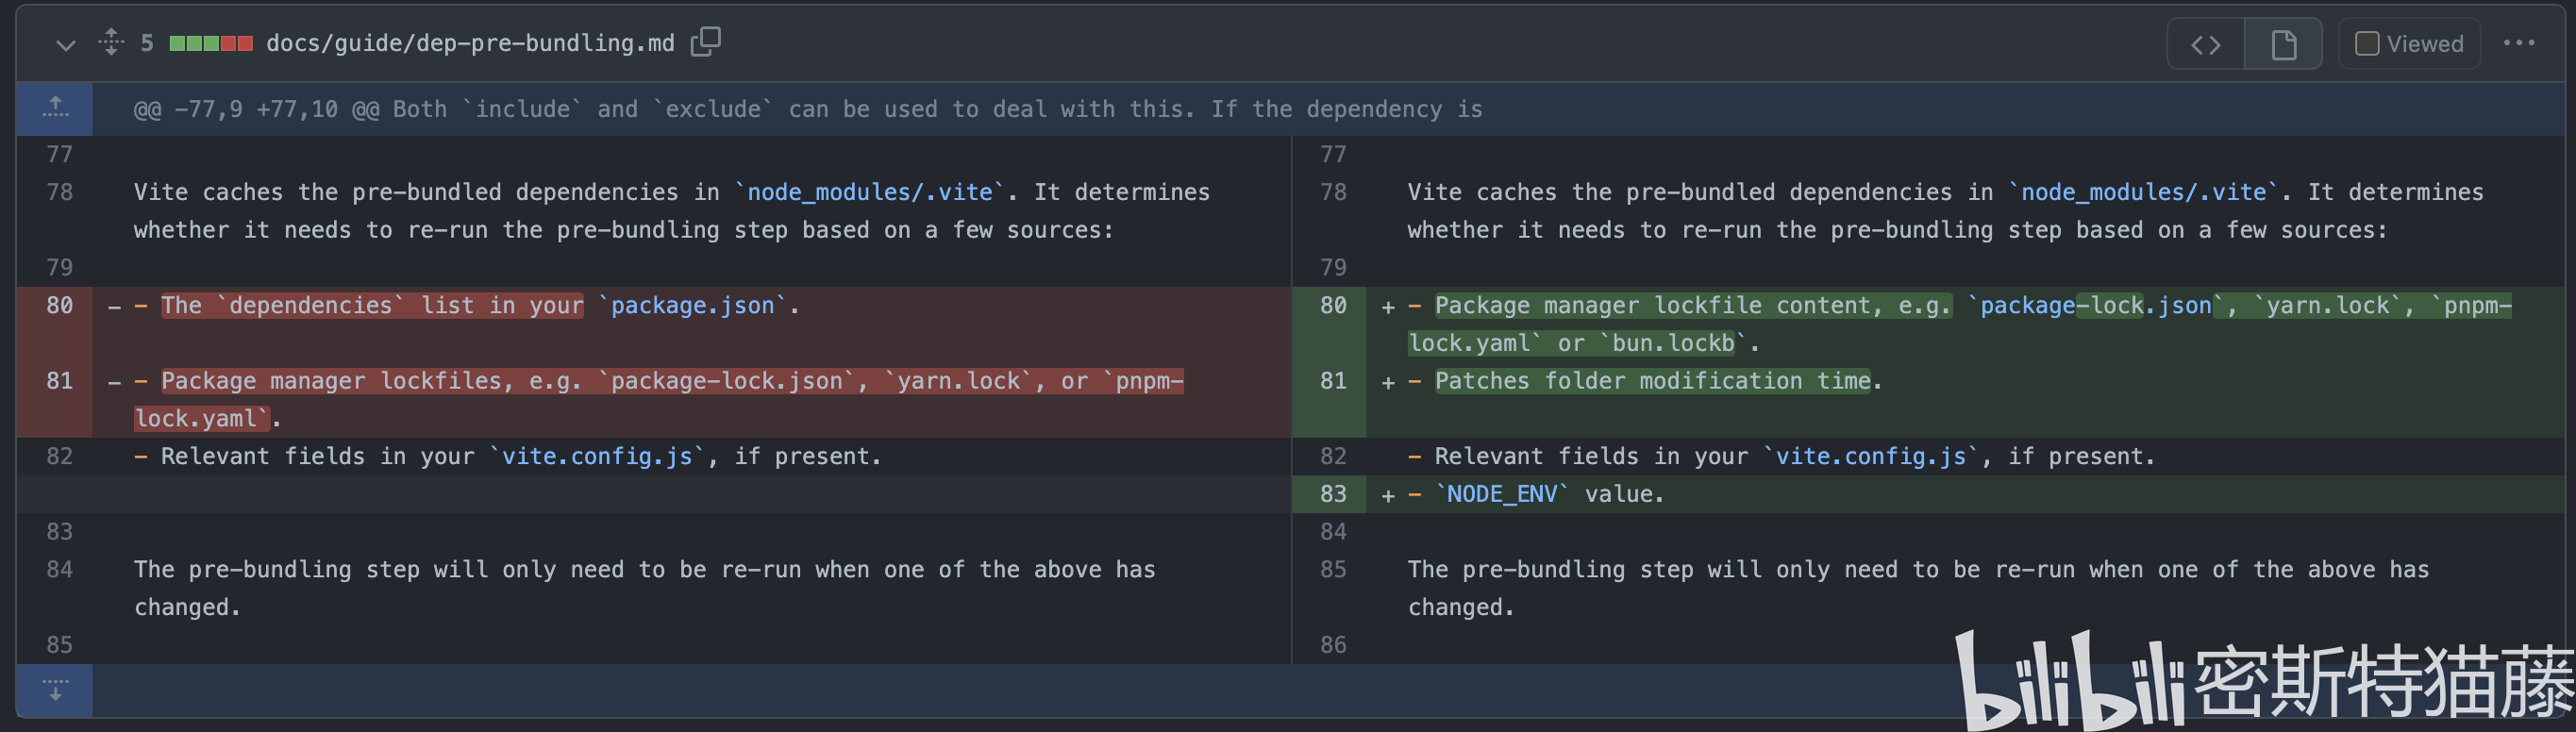Click added text "Package manager lockfile content"
This screenshot has height=732, width=2576.
[x=1654, y=306]
